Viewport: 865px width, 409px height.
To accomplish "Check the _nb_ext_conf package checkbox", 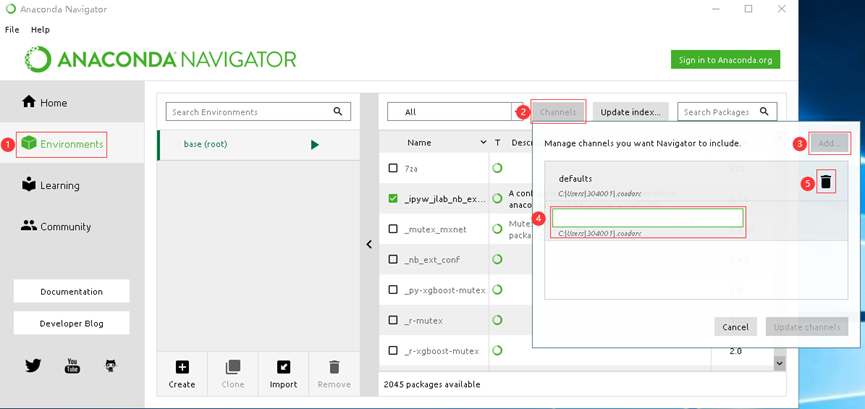I will click(x=393, y=259).
